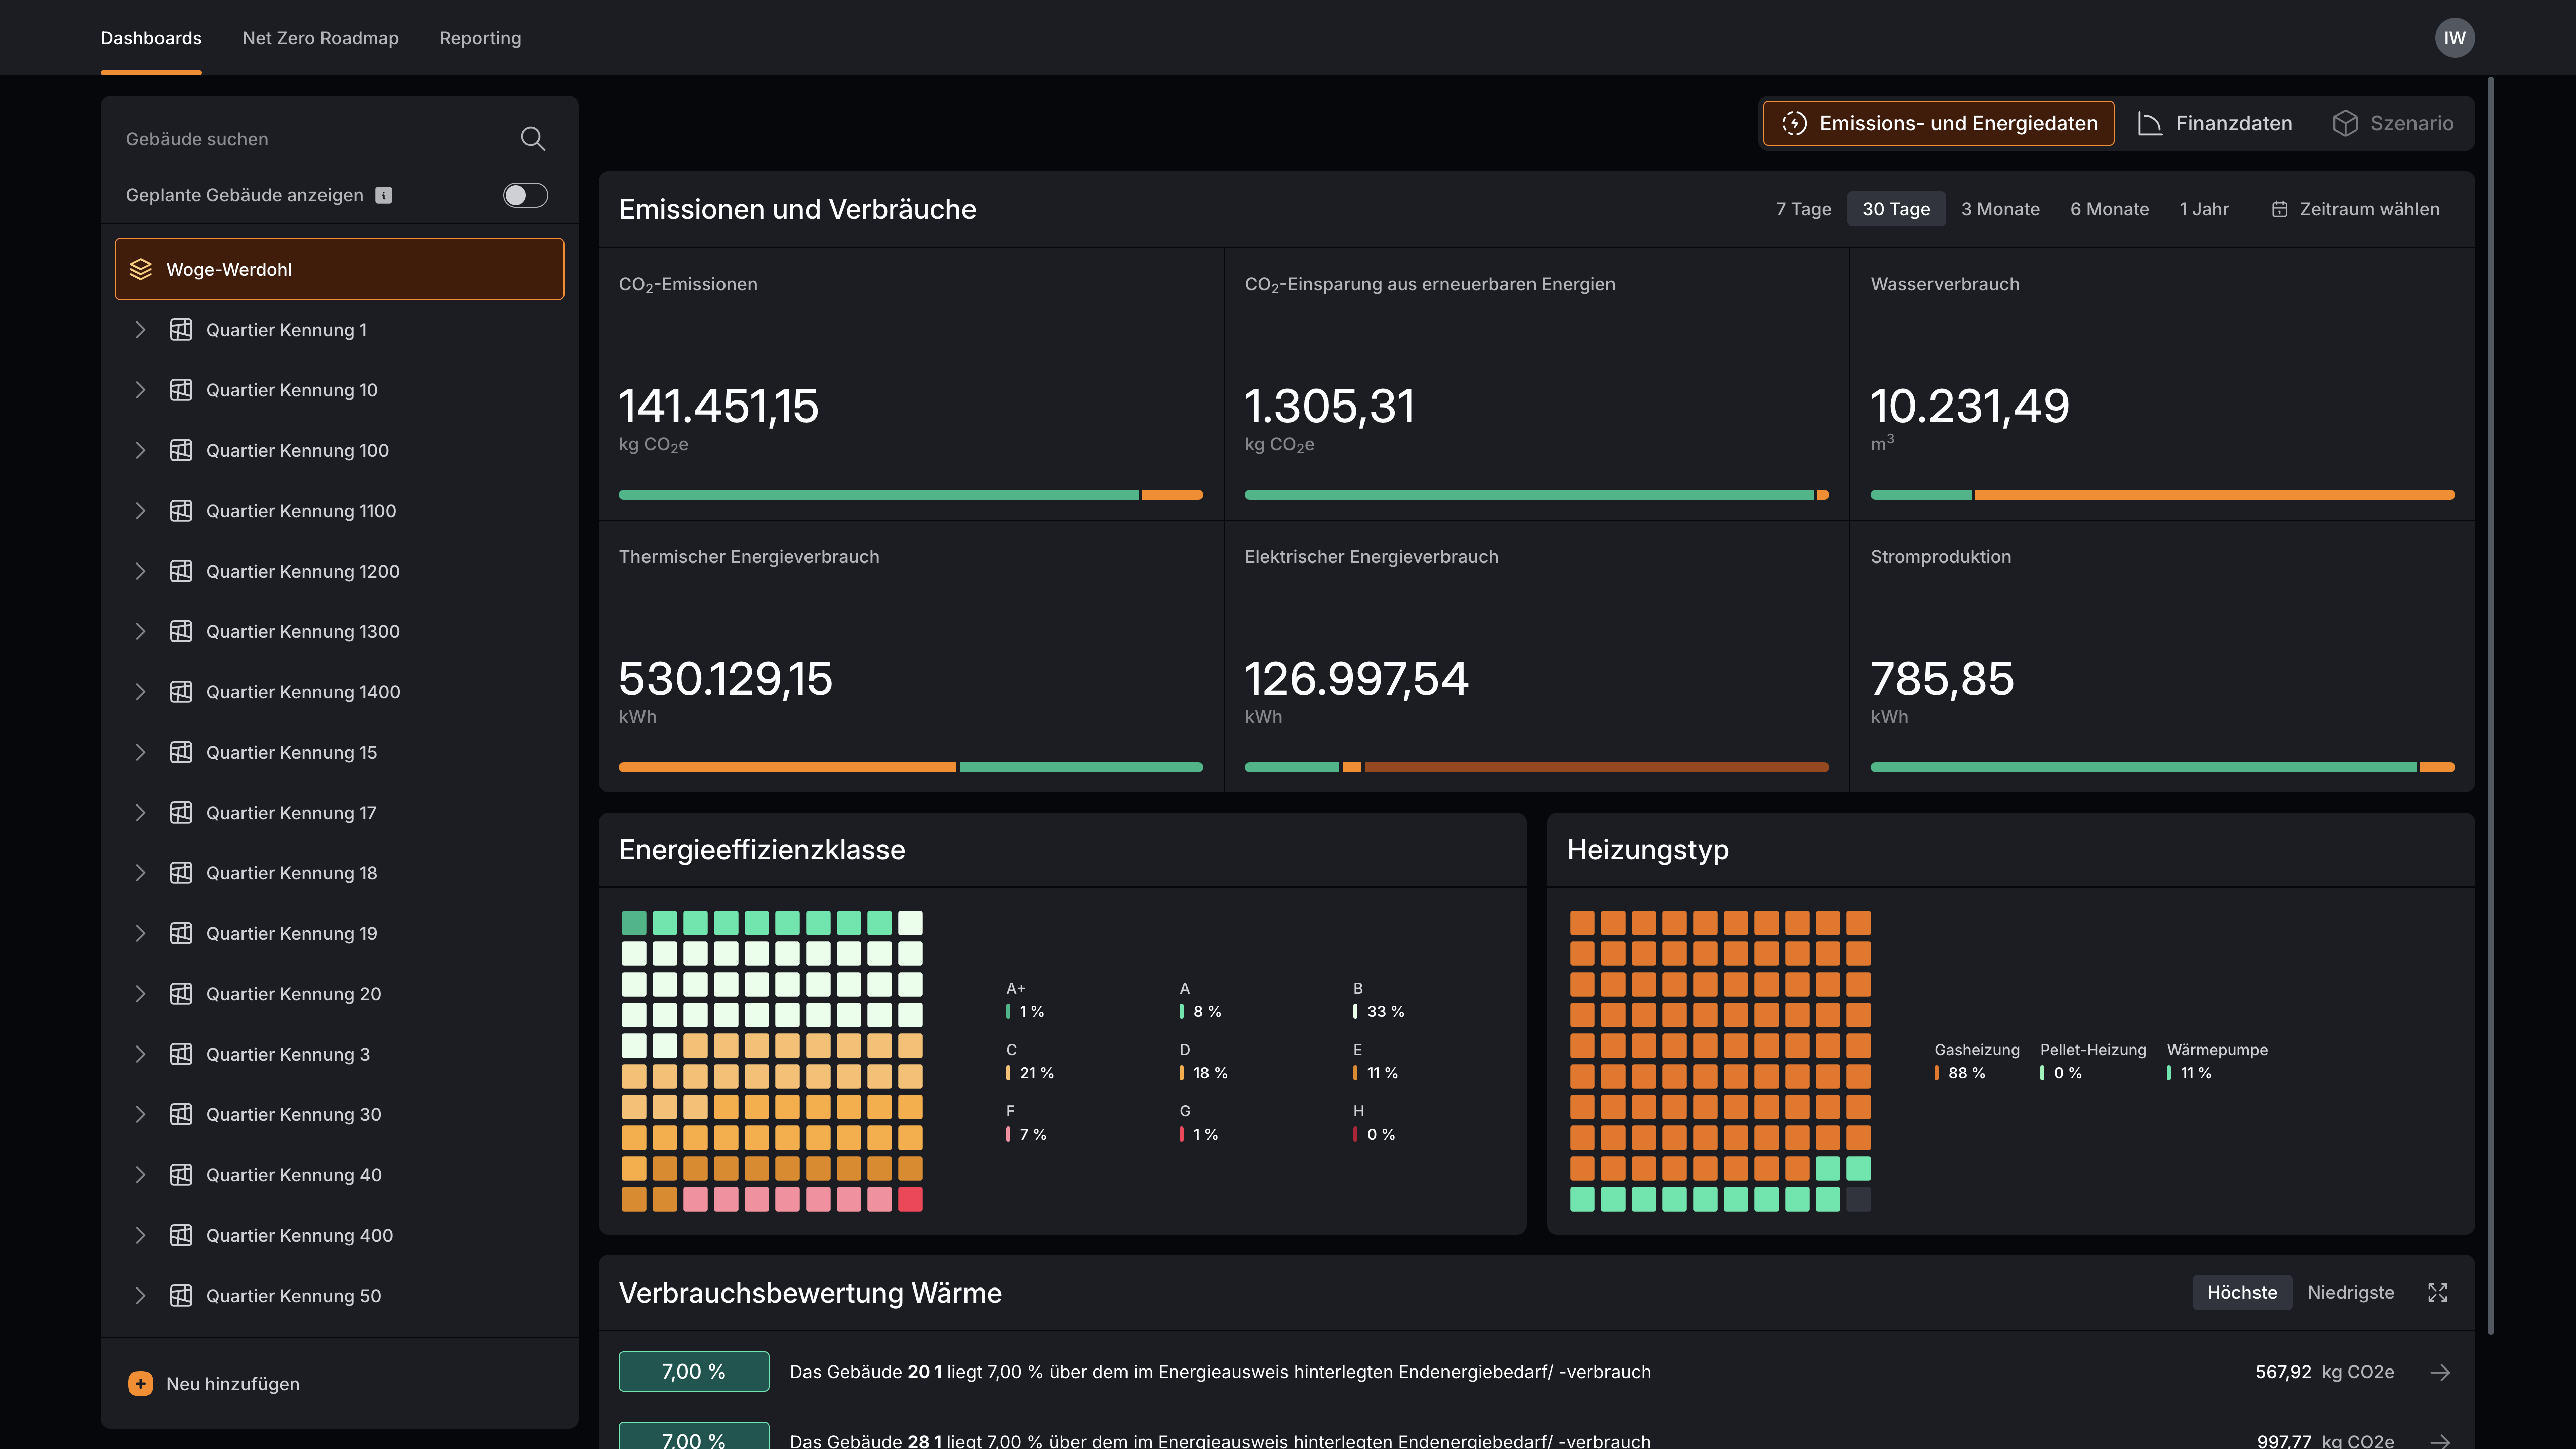Viewport: 2576px width, 1449px height.
Task: Switch to the Finanzdaten tab
Action: (x=2215, y=123)
